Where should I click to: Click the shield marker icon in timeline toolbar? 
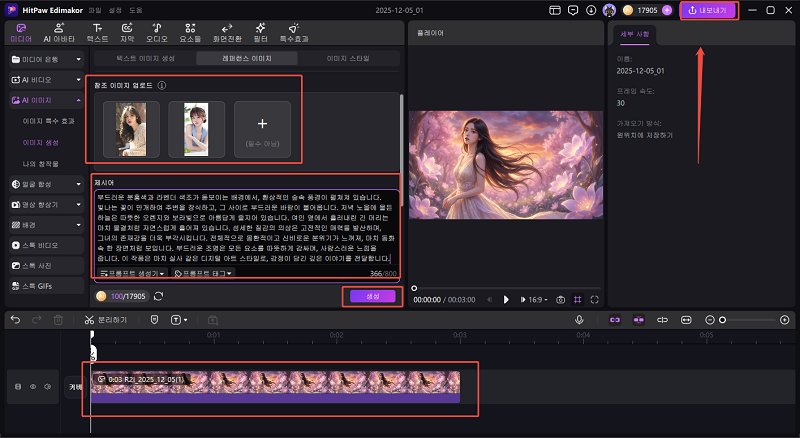(155, 320)
